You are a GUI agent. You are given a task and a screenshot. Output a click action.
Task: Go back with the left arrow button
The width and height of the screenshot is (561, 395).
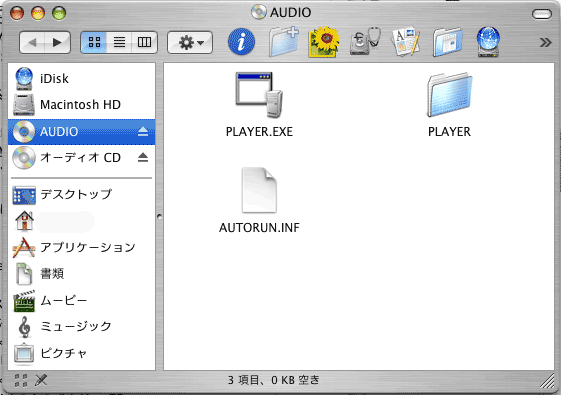(33, 43)
